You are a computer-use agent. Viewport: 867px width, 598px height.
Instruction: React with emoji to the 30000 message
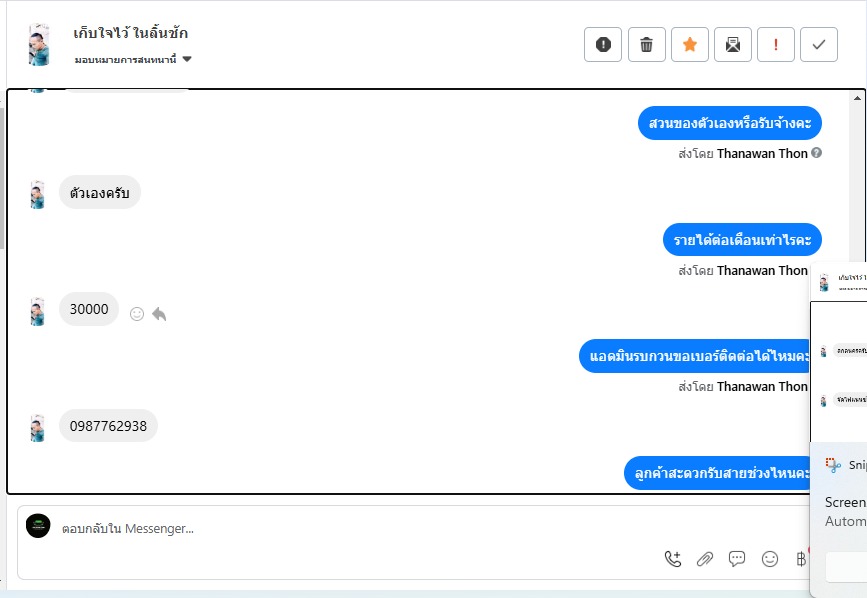click(x=137, y=314)
